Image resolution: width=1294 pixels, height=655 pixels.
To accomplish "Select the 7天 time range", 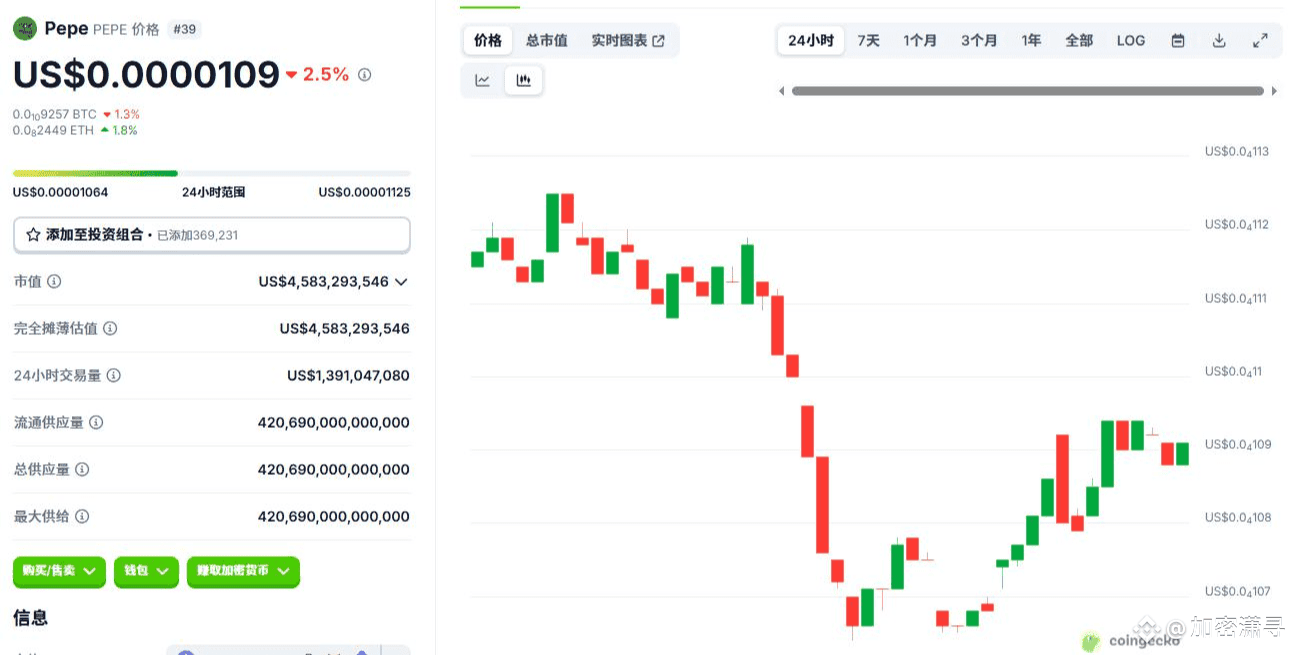I will click(x=869, y=41).
